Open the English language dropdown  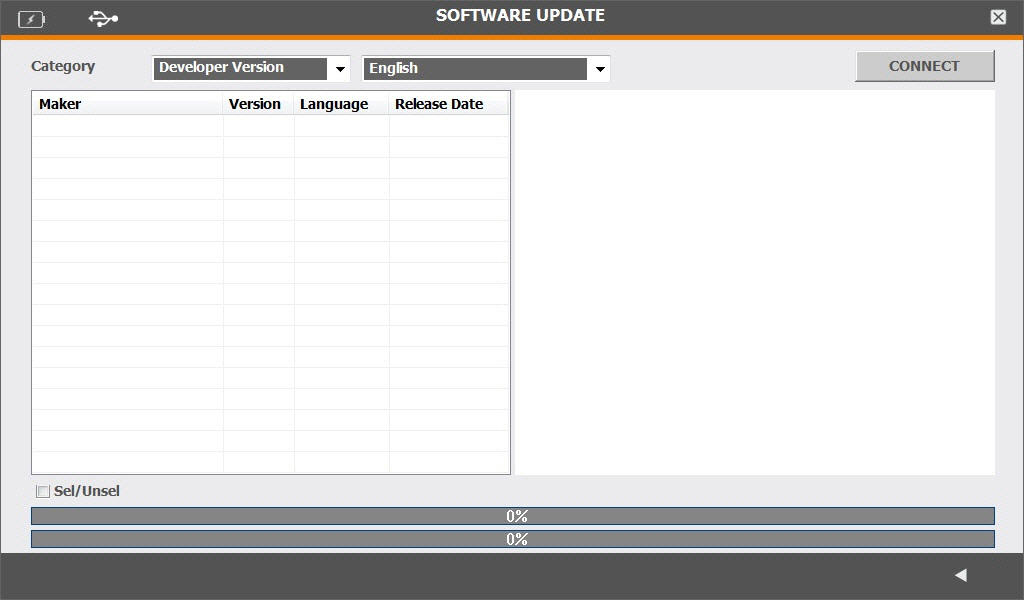(x=476, y=69)
